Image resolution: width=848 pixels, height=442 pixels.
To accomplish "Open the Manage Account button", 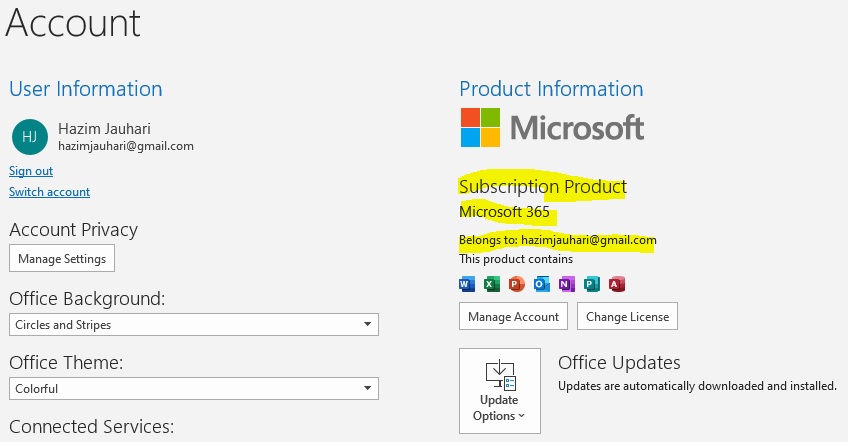I will [x=513, y=316].
